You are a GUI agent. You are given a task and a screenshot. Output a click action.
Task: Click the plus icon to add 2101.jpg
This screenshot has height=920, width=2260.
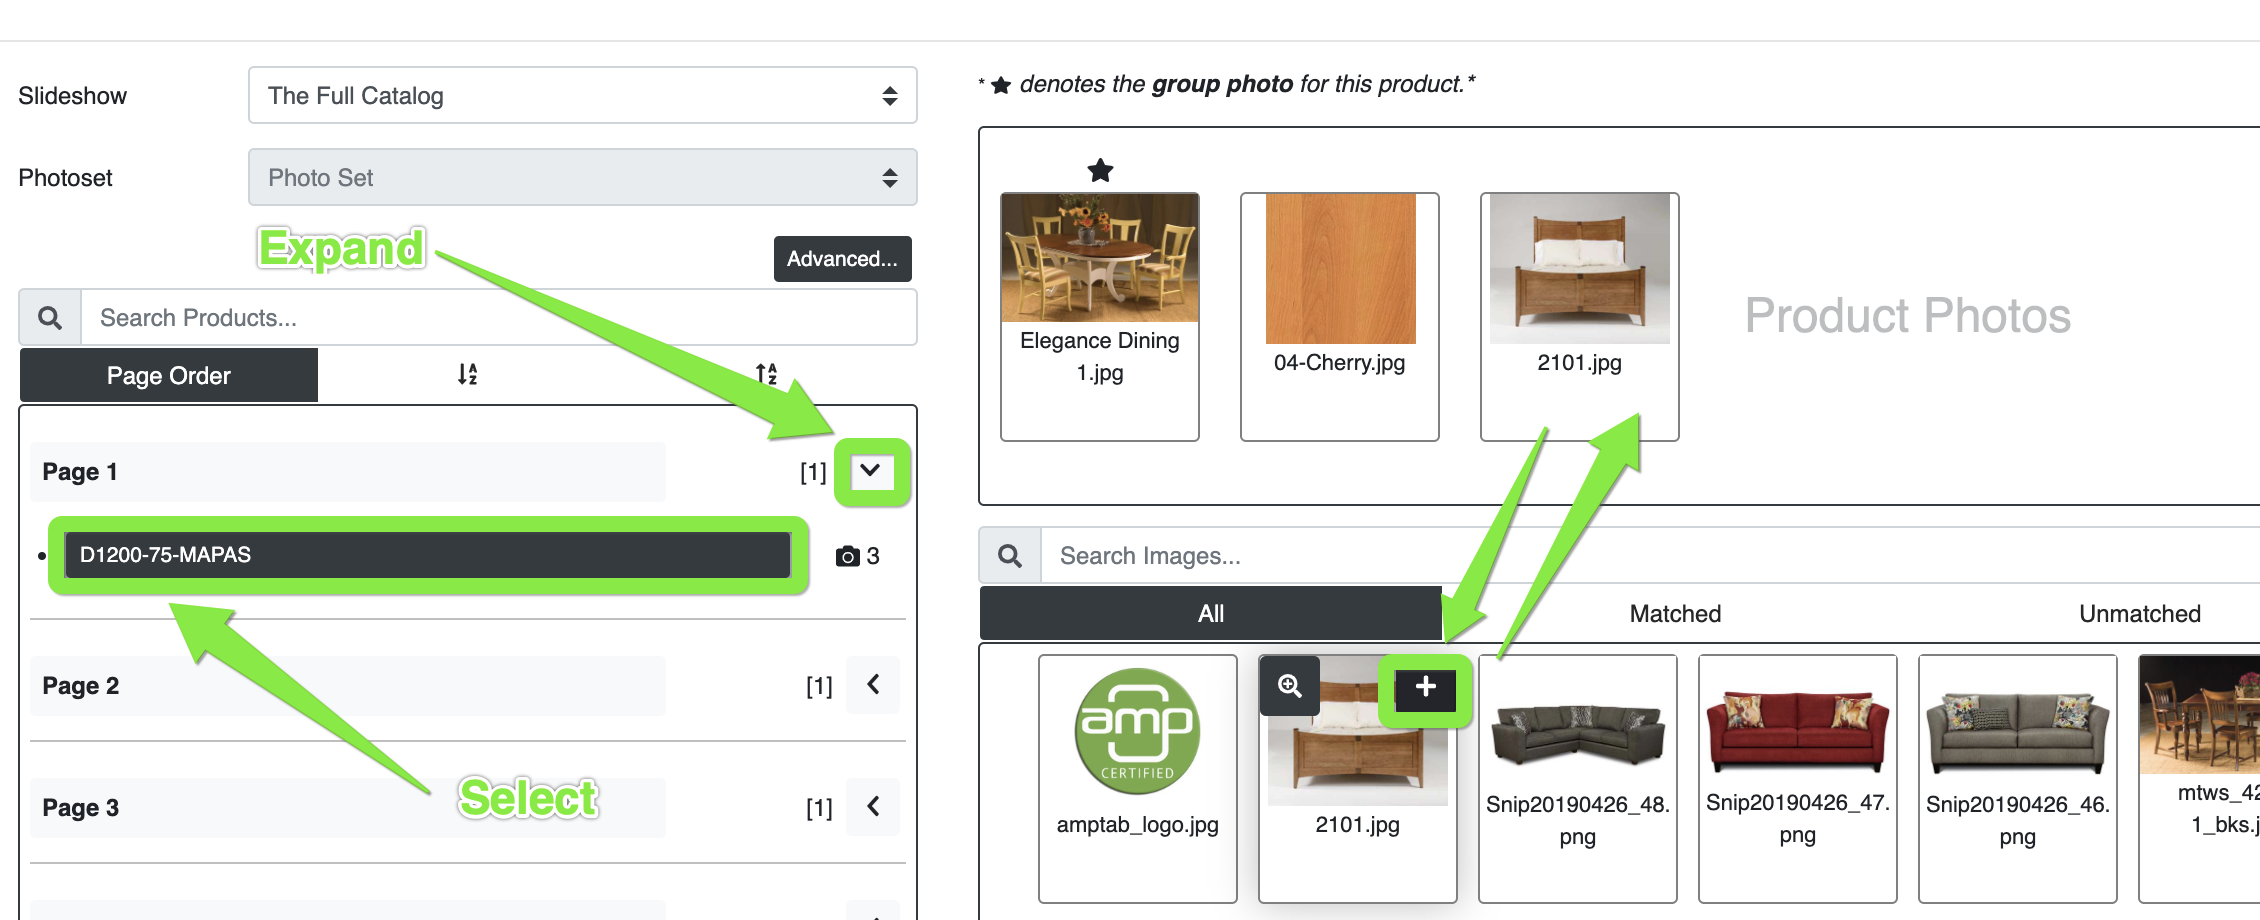1425,688
